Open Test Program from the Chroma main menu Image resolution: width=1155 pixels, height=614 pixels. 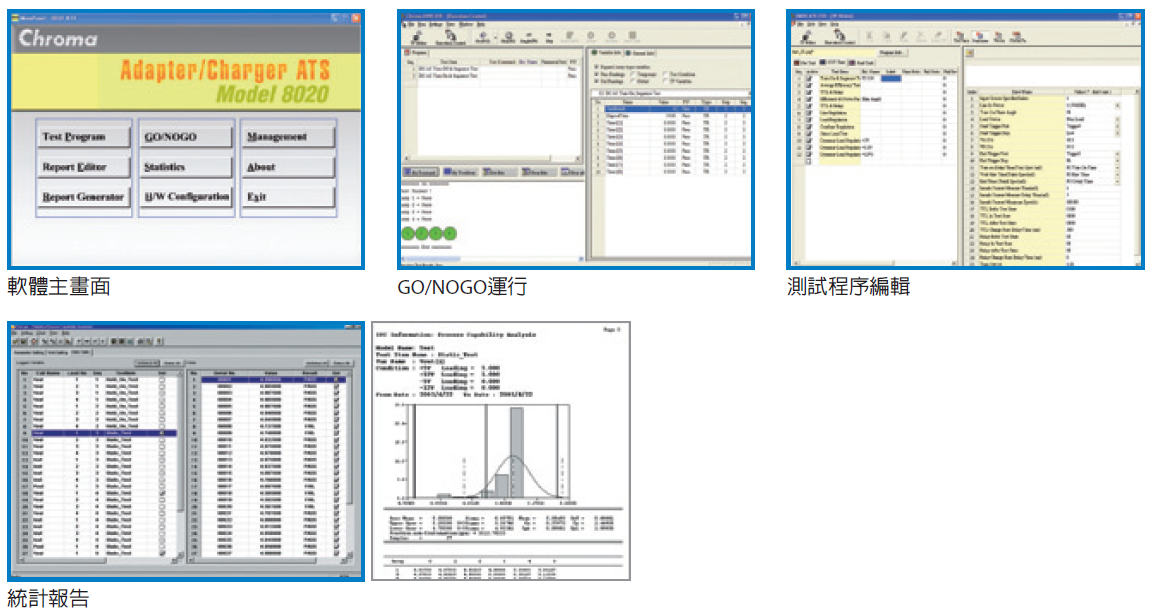click(84, 137)
